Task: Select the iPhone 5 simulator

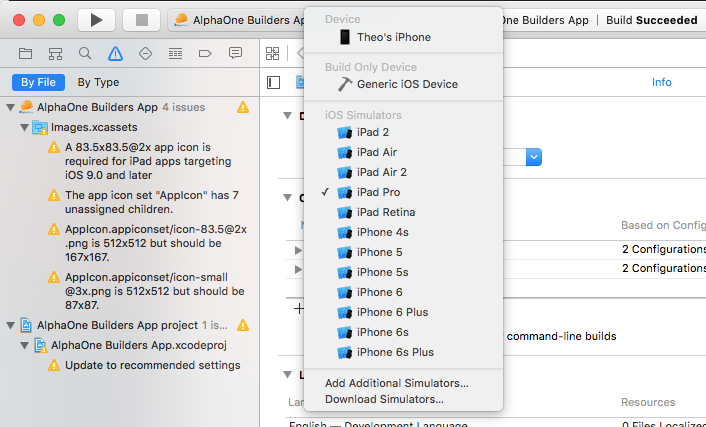Action: coord(403,252)
